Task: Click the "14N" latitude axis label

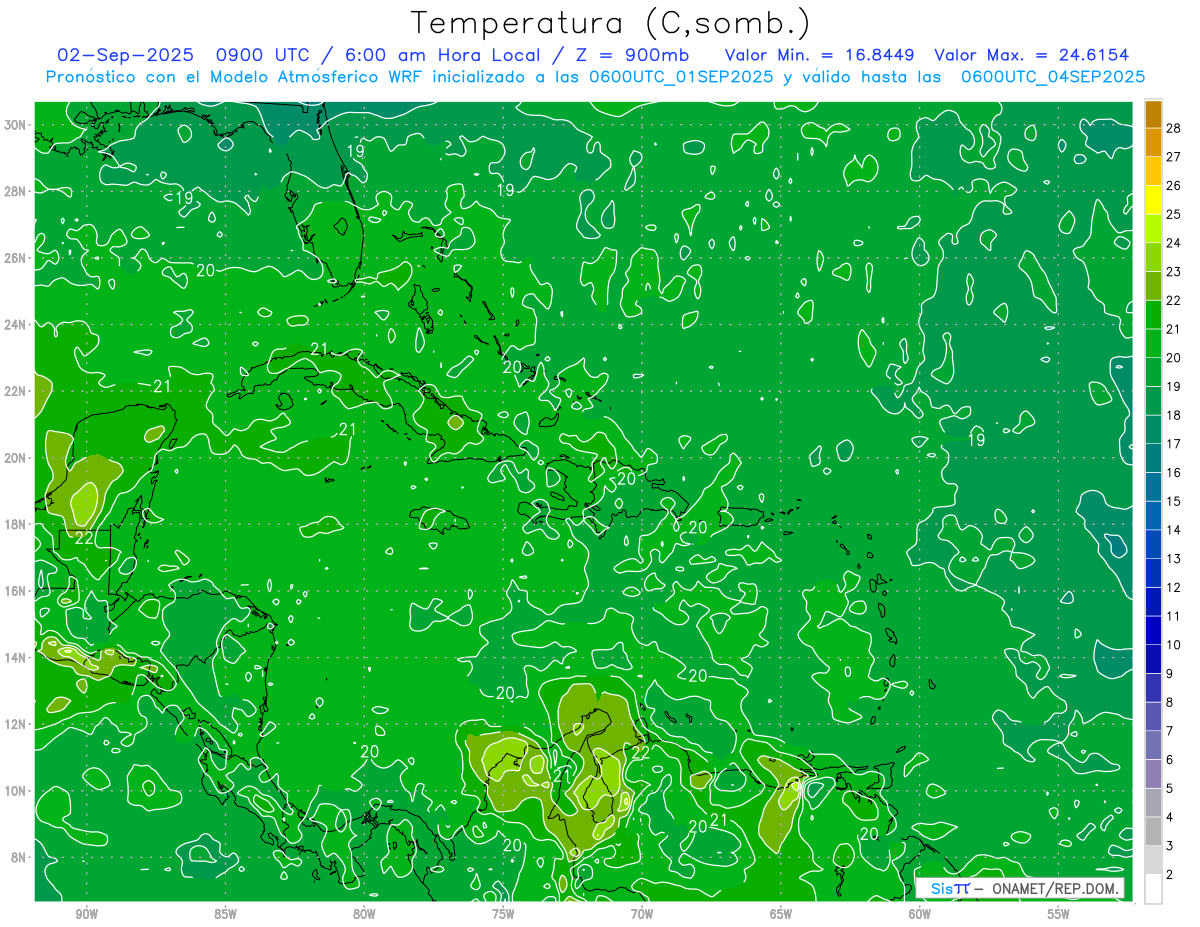Action: [17, 657]
